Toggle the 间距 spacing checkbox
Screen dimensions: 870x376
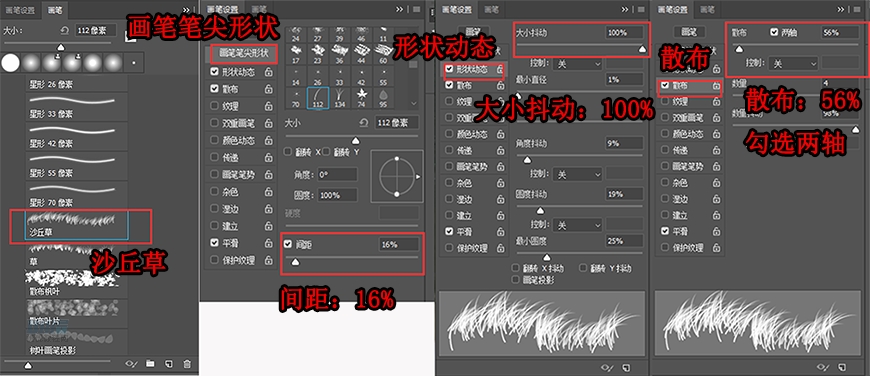pos(287,244)
